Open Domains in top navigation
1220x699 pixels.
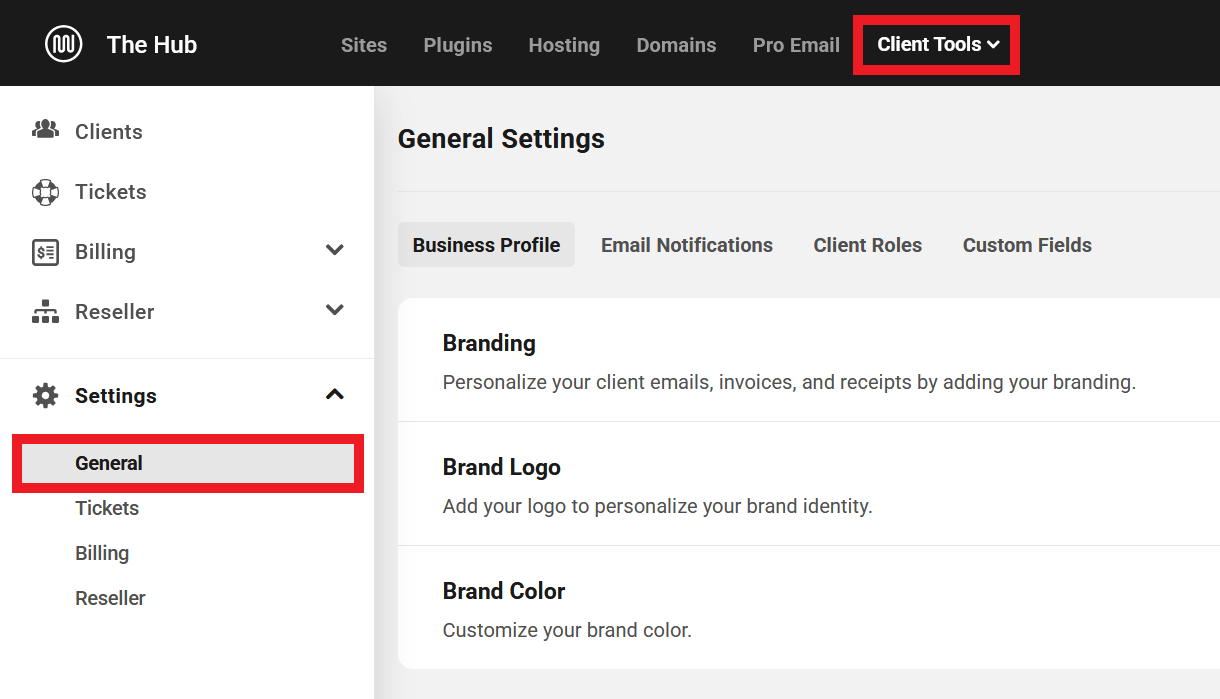tap(676, 45)
